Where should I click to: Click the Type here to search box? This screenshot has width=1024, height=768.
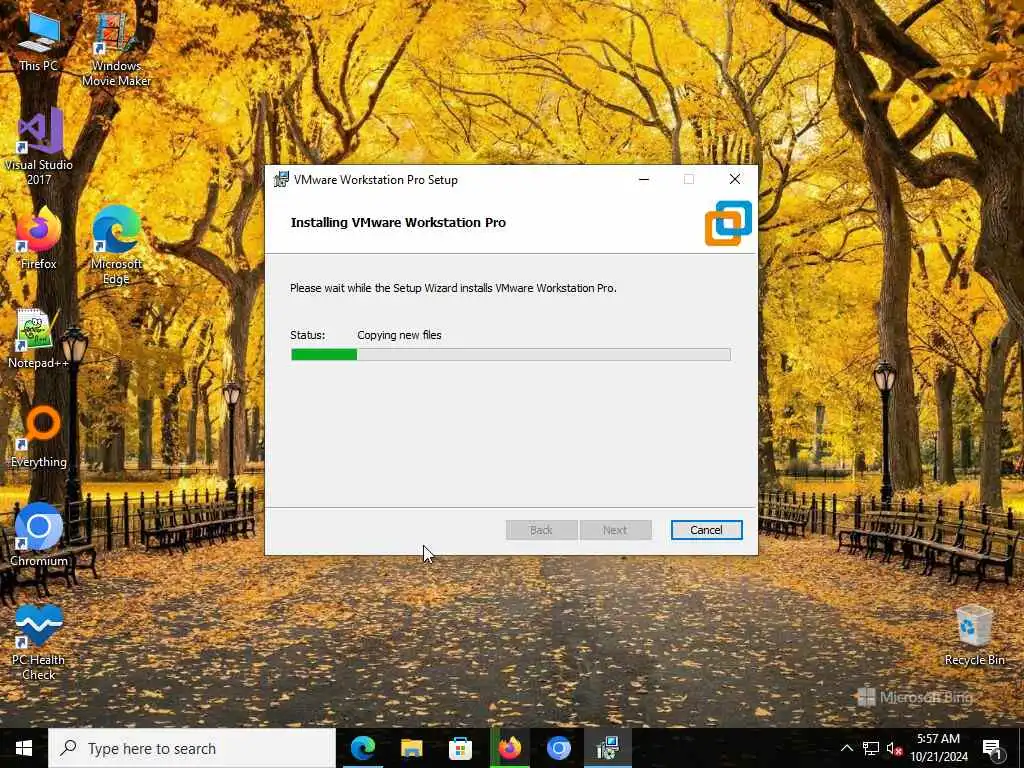point(192,748)
